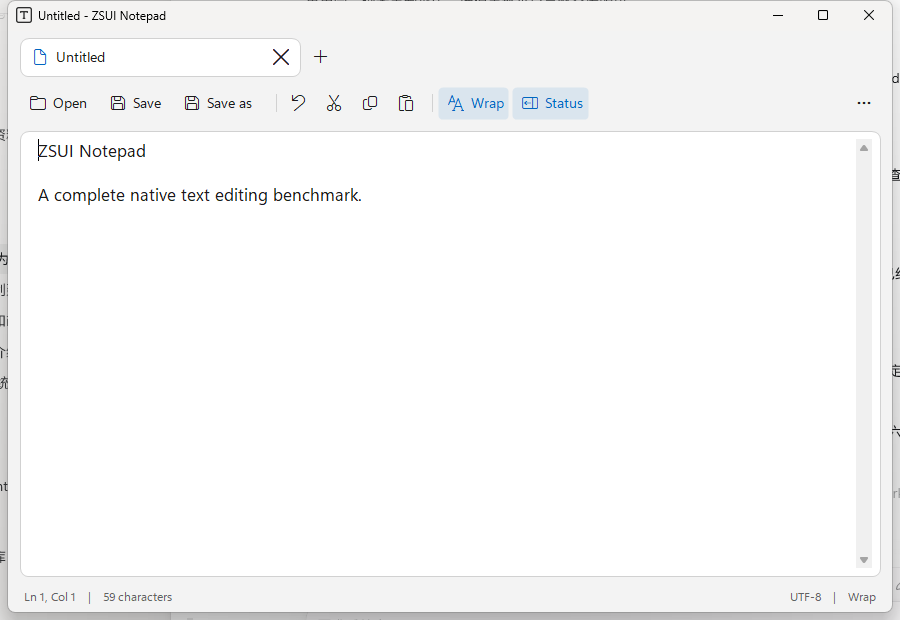Click the scrollbar up arrow

pyautogui.click(x=863, y=148)
